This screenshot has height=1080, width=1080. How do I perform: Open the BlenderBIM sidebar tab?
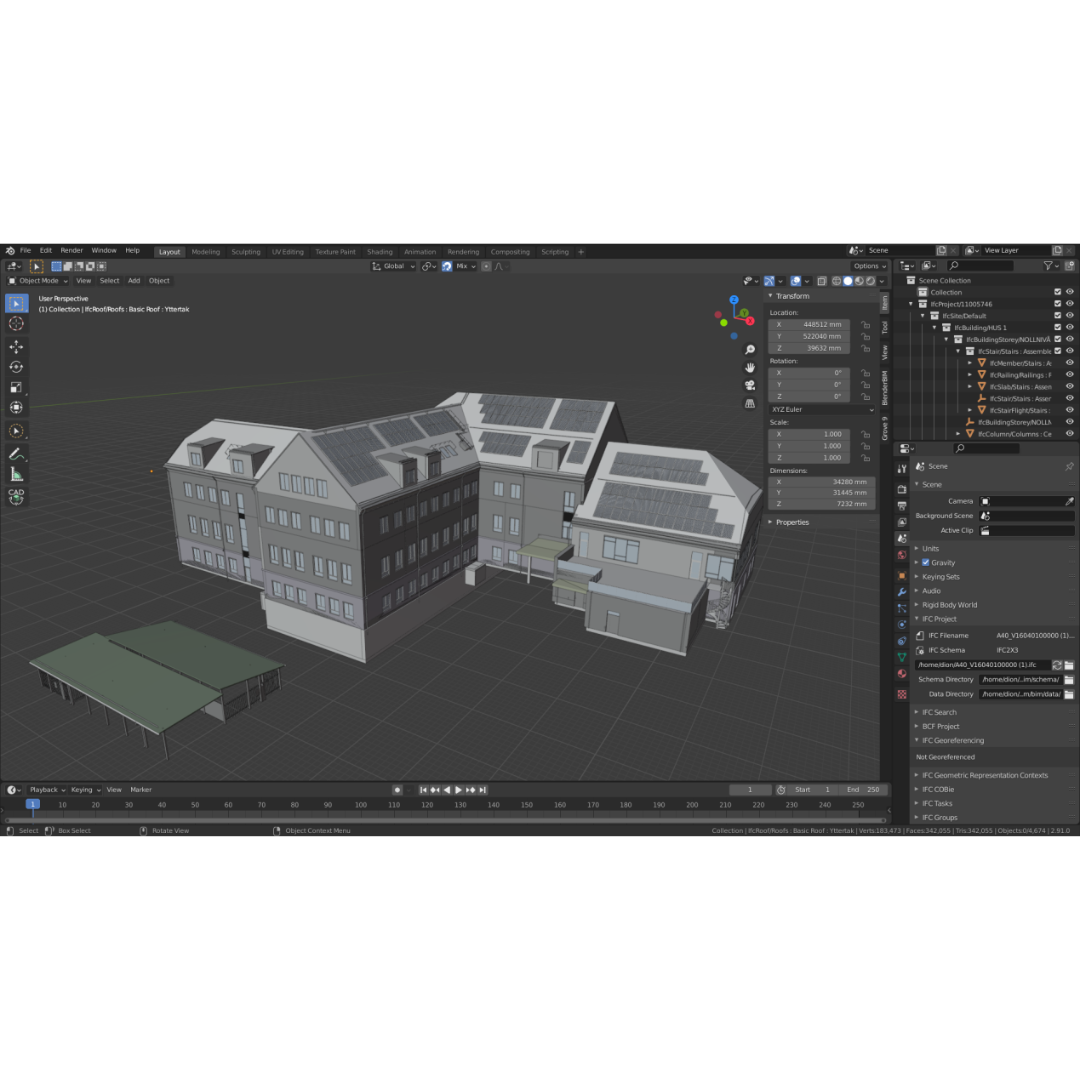click(x=885, y=389)
